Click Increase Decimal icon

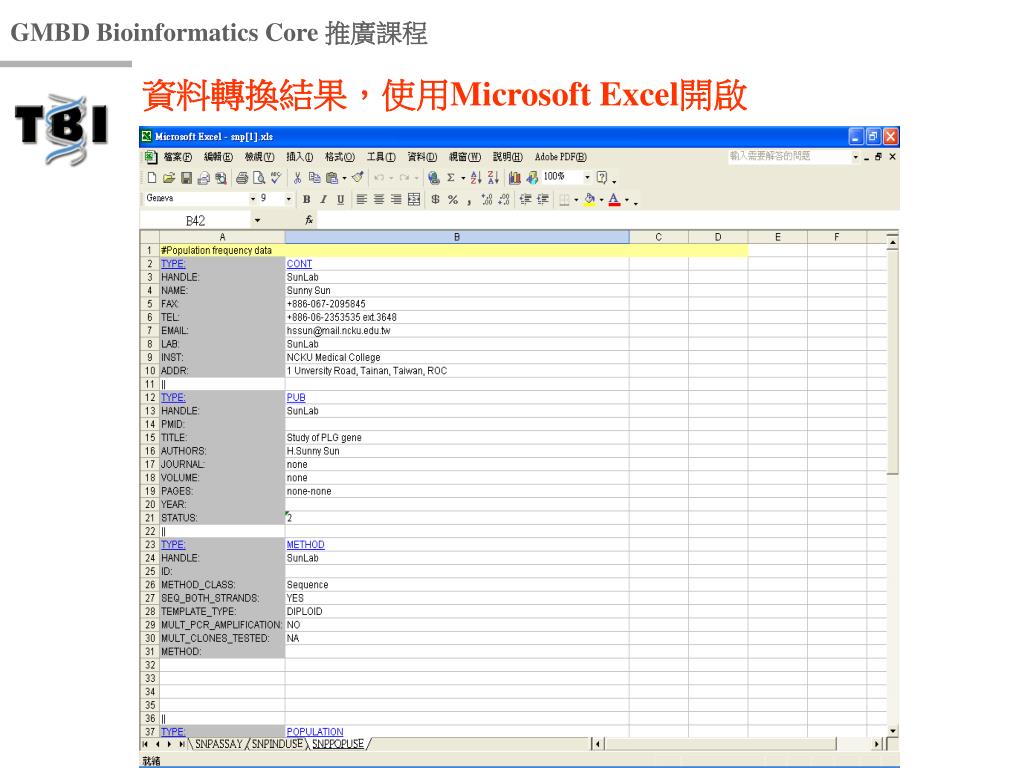coord(487,199)
